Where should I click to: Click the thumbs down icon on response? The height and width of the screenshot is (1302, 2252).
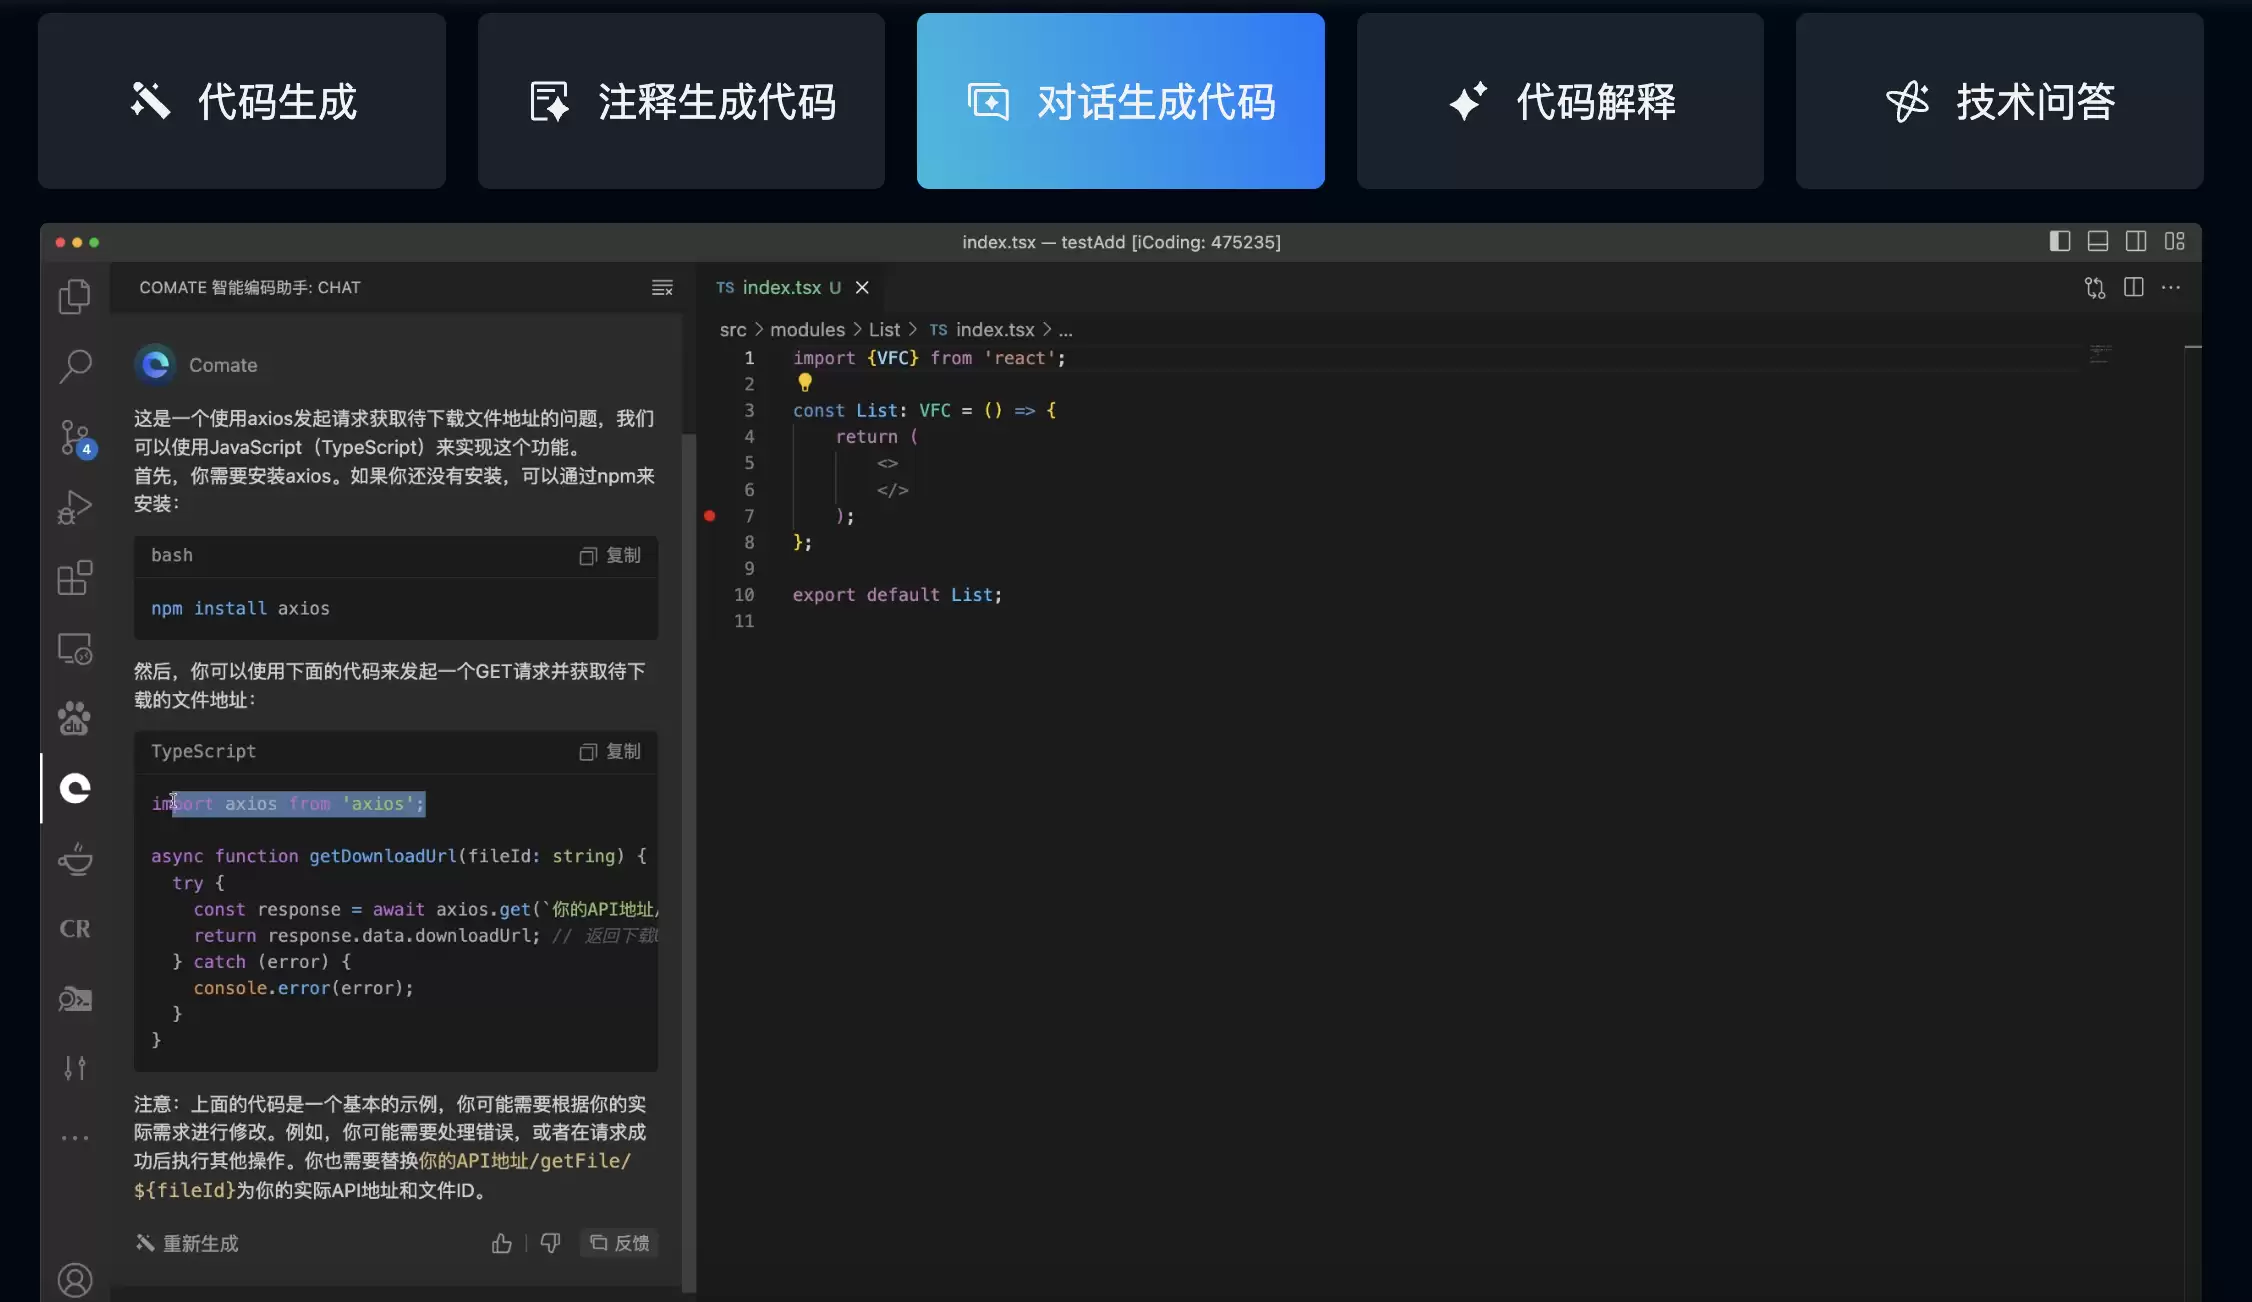[x=550, y=1243]
